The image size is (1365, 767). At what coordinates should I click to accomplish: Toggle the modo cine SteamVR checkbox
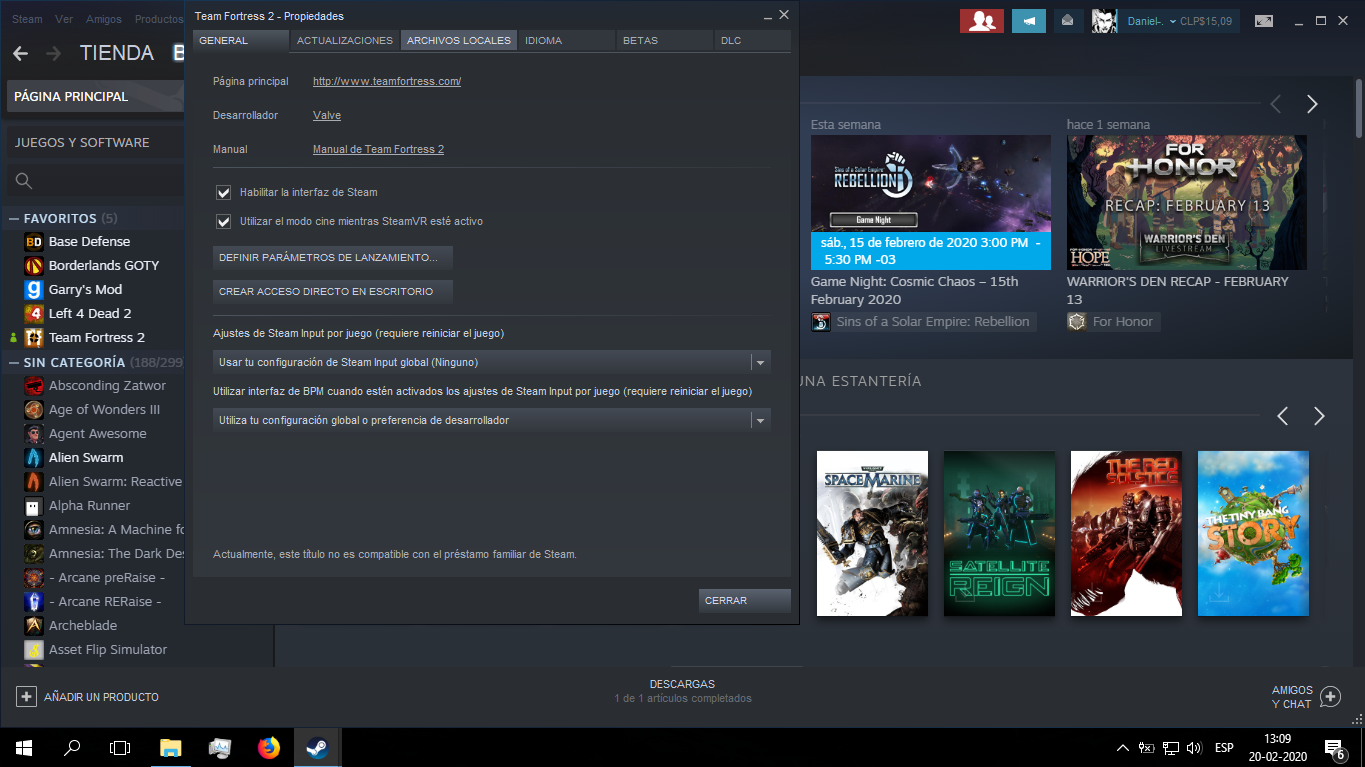pos(224,221)
